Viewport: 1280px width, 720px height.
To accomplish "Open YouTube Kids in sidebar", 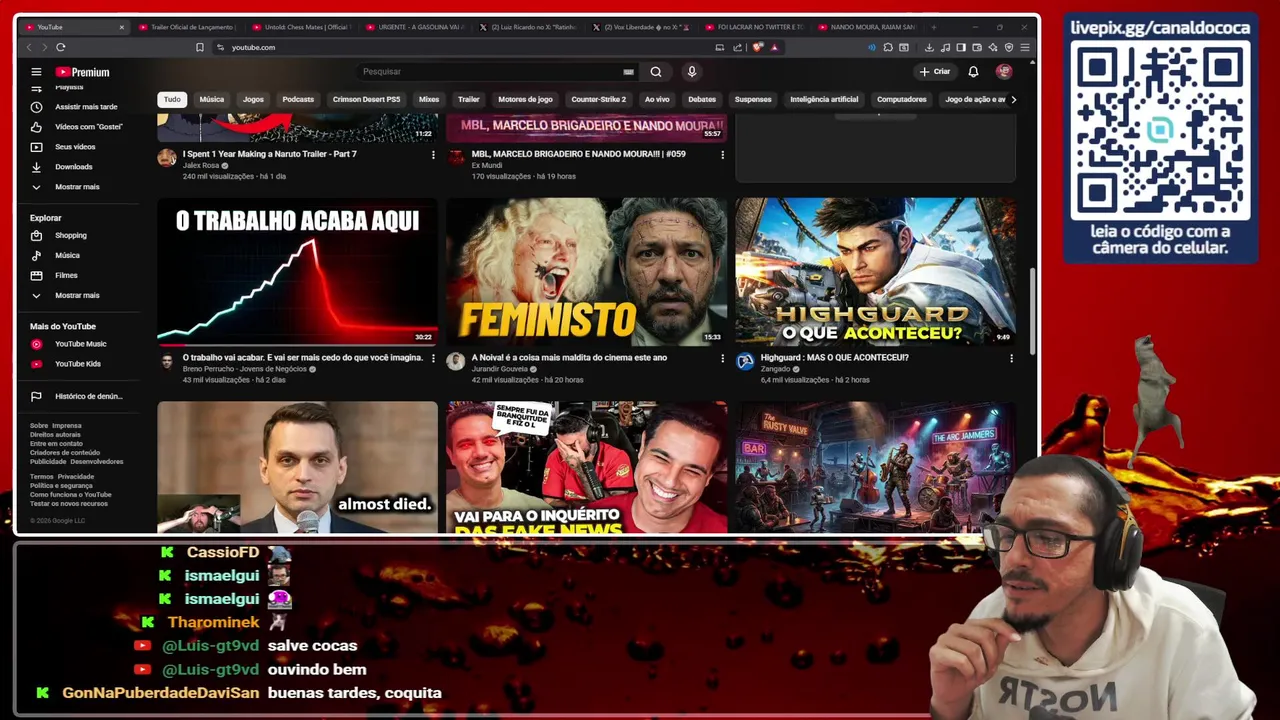I will (x=80, y=364).
